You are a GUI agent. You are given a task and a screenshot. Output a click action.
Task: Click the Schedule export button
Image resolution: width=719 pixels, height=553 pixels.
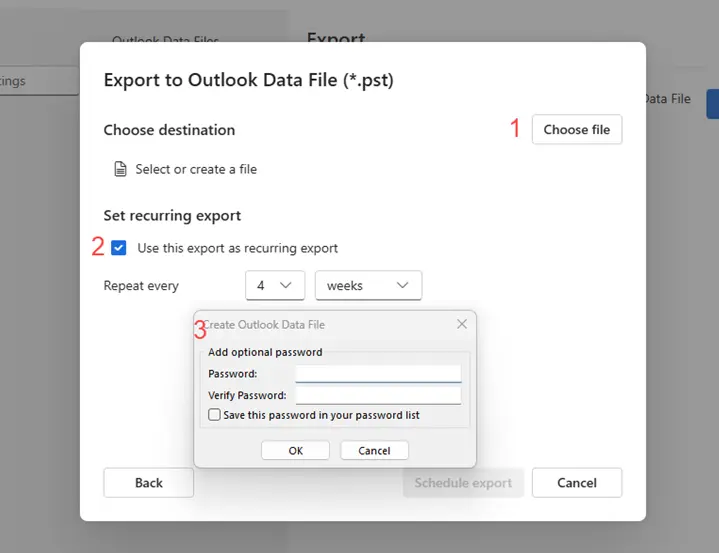pyautogui.click(x=463, y=482)
